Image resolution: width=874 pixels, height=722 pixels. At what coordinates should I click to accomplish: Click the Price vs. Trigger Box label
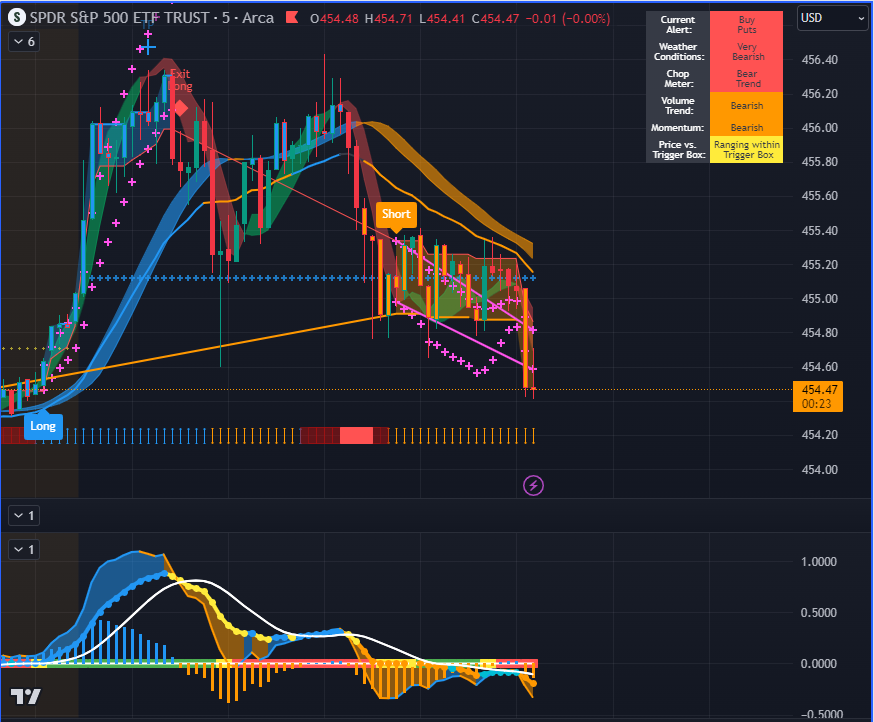(x=678, y=149)
